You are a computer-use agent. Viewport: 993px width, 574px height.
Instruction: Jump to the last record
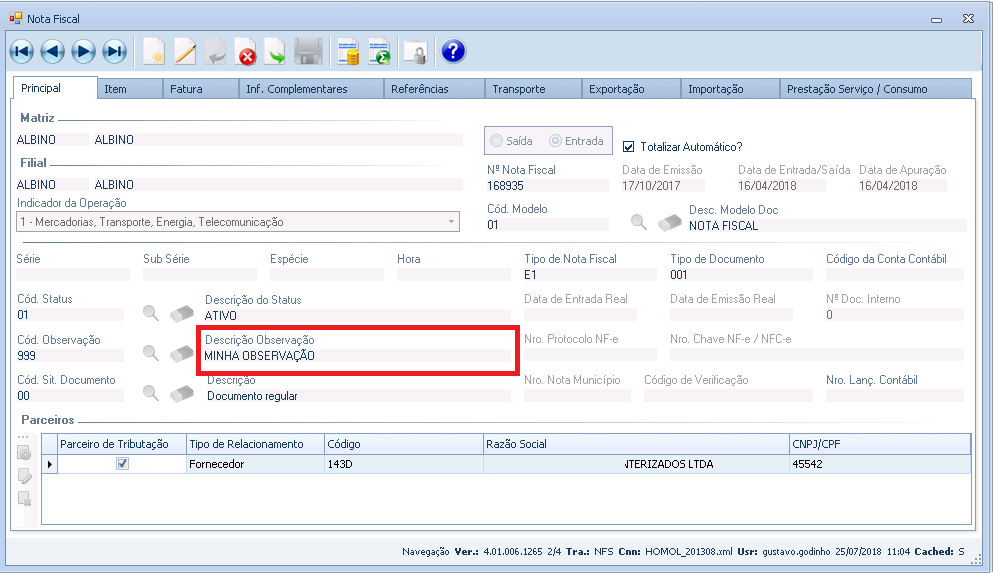114,52
